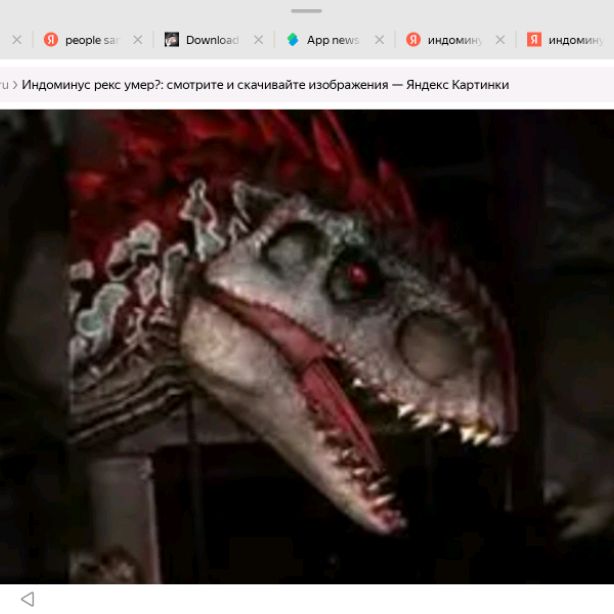The height and width of the screenshot is (614, 614).
Task: Select the first "индомину" tab with the round Yandex icon
Action: coord(444,40)
